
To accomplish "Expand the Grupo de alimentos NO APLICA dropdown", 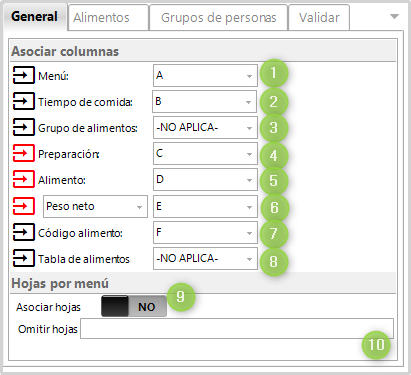I will [x=205, y=127].
